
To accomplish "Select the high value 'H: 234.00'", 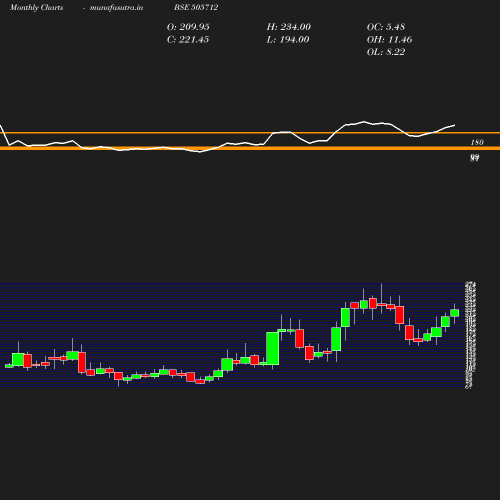I will click(x=289, y=27).
